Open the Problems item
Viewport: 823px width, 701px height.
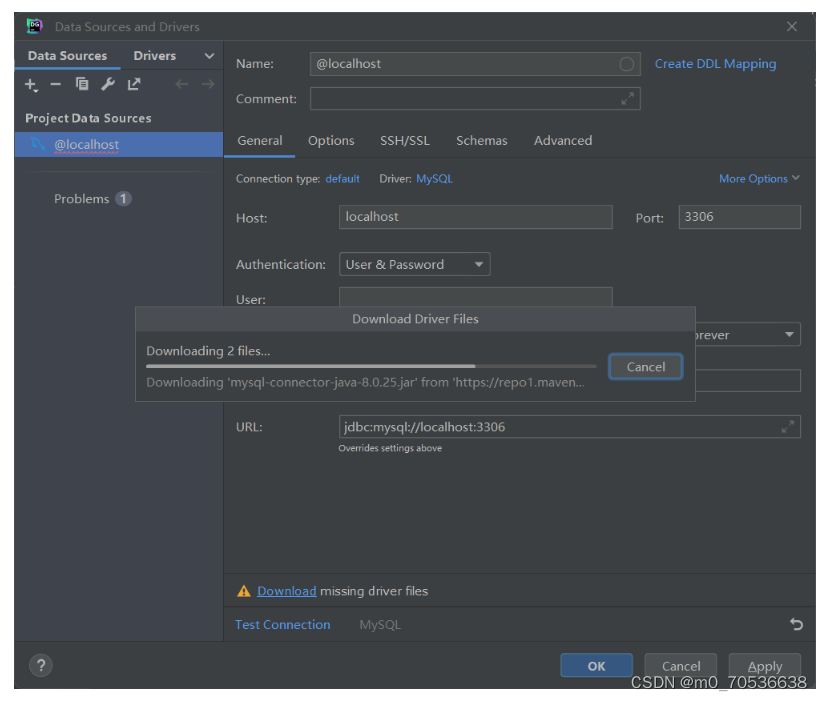[x=92, y=199]
